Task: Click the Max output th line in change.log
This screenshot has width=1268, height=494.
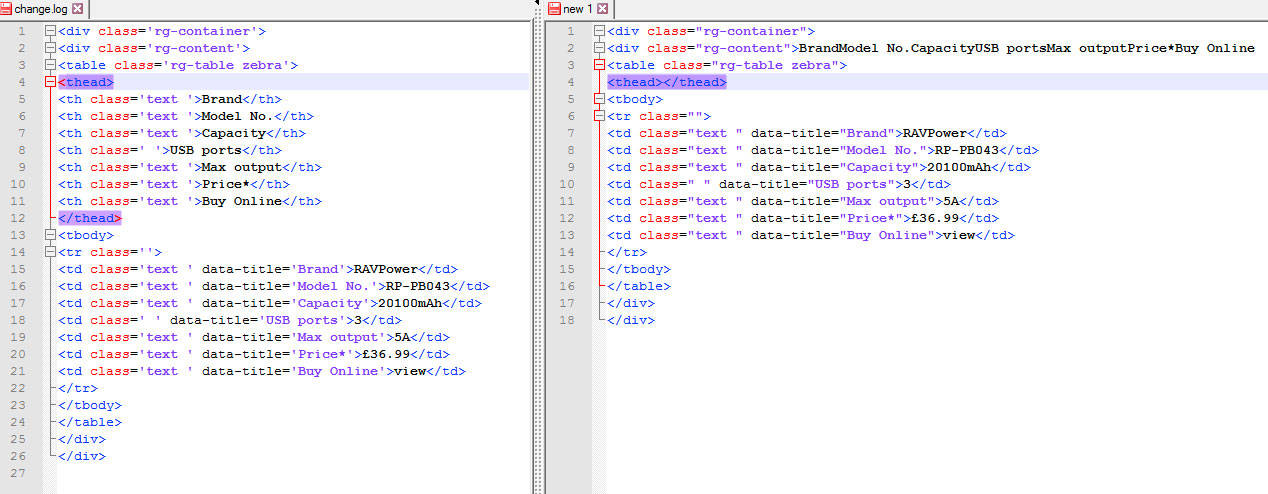Action: click(x=190, y=167)
